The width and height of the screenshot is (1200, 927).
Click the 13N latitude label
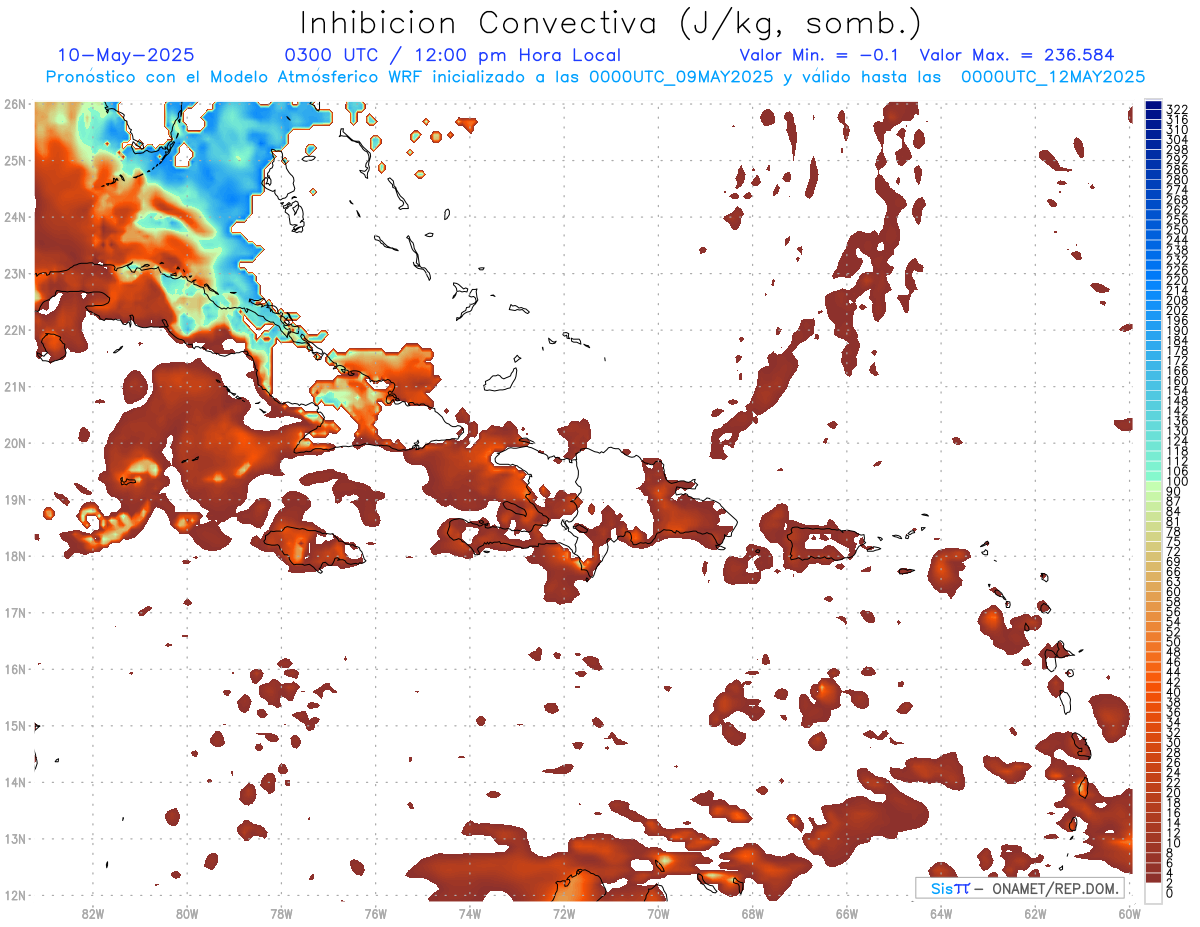click(x=14, y=838)
